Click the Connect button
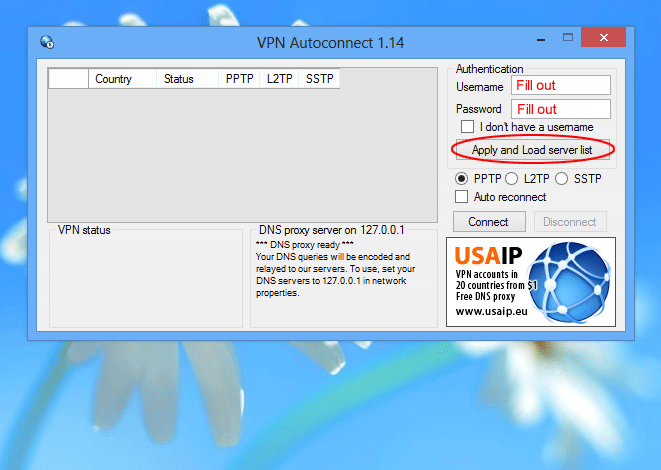 pyautogui.click(x=489, y=222)
